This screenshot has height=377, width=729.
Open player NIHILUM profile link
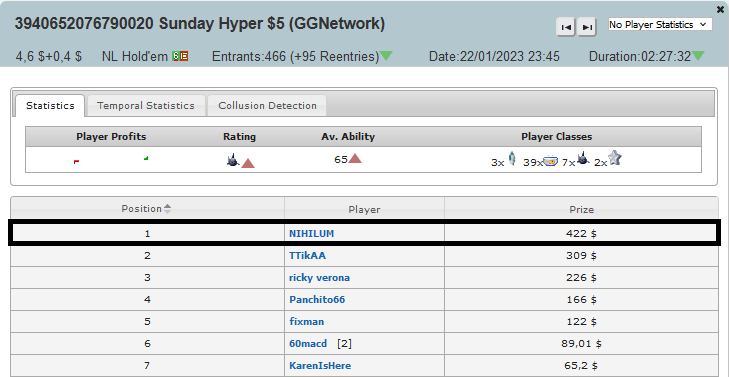(x=311, y=234)
